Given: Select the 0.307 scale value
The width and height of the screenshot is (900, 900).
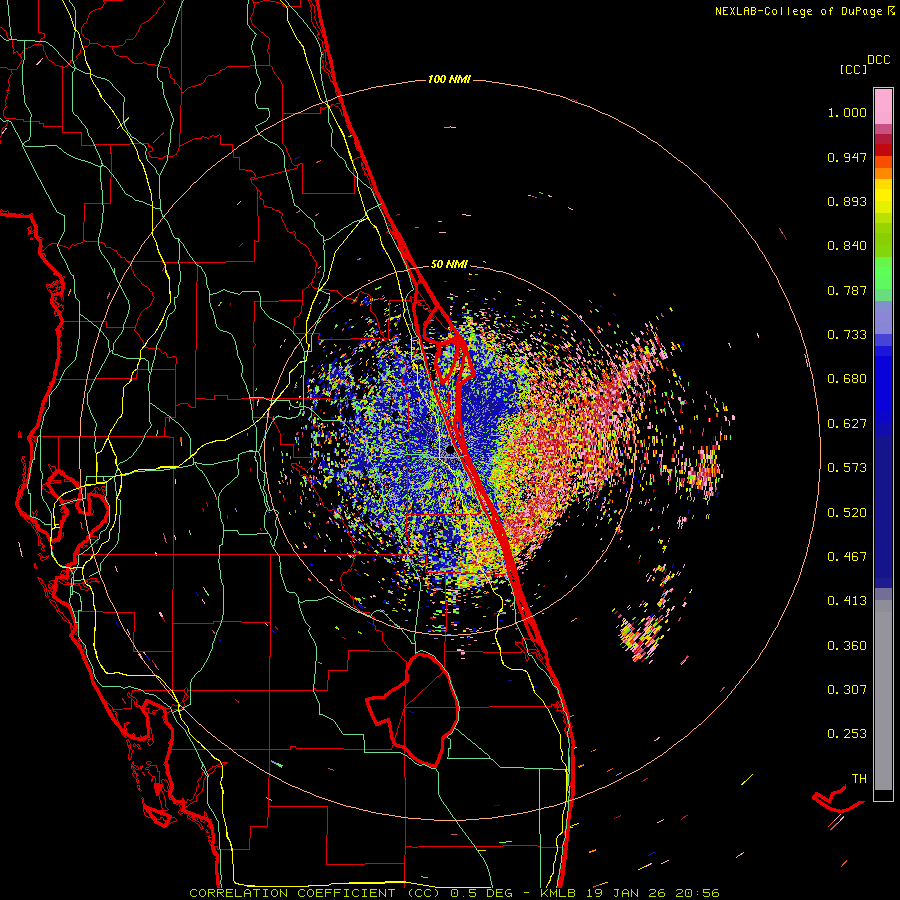Looking at the screenshot, I should [847, 690].
